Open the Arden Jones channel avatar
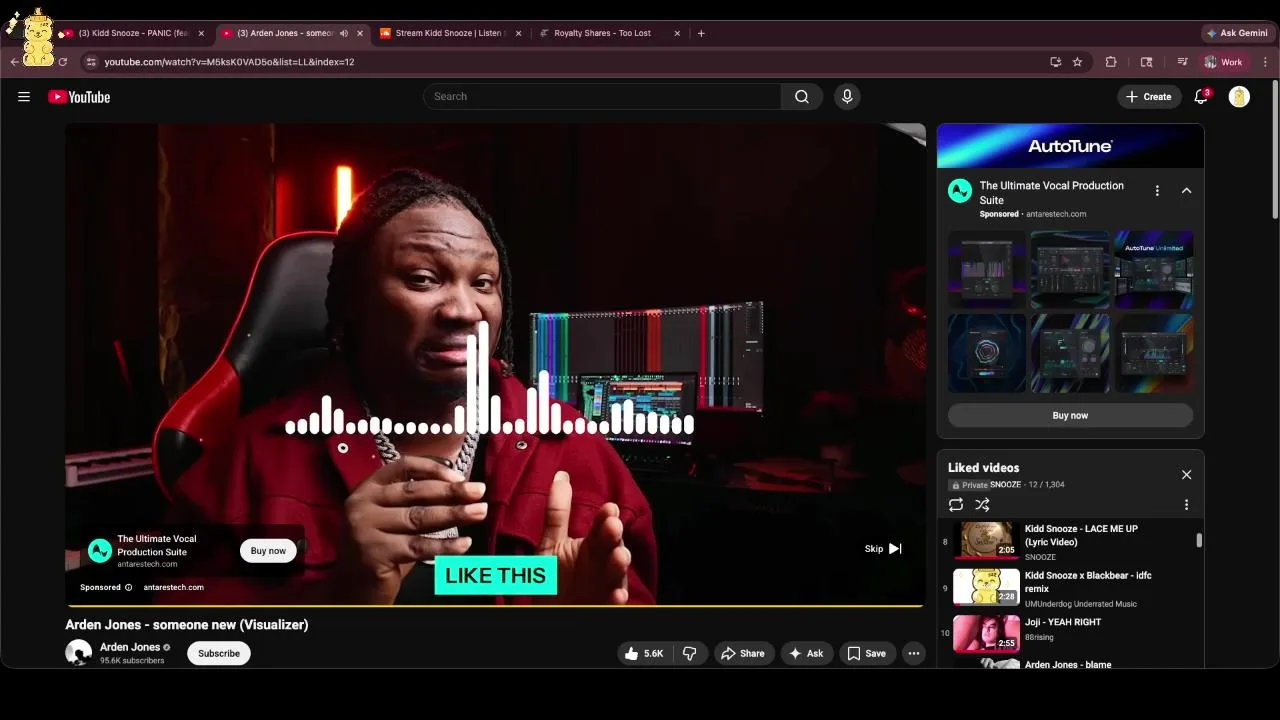The image size is (1280, 720). point(79,654)
